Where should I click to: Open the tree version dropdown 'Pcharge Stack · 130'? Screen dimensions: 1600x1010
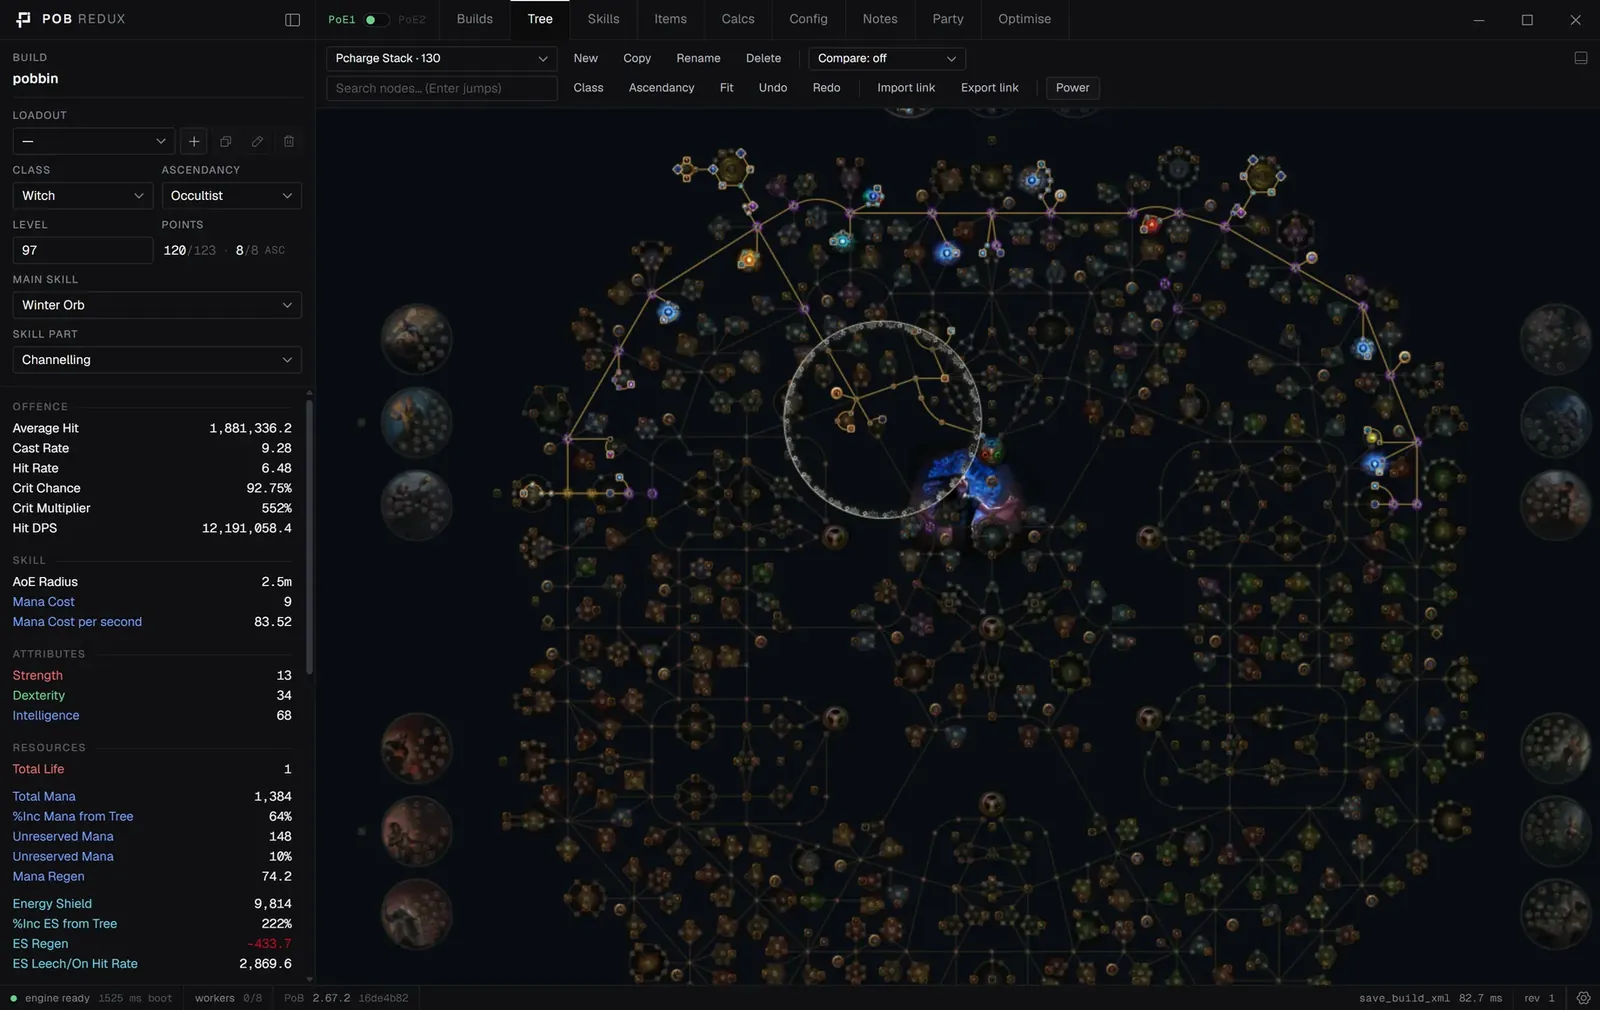tap(441, 58)
